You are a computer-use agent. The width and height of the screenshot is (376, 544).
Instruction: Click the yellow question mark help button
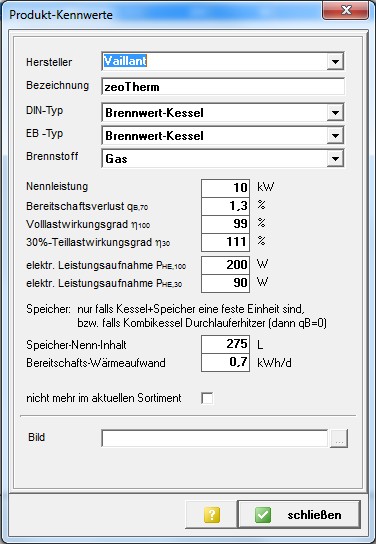click(x=211, y=514)
